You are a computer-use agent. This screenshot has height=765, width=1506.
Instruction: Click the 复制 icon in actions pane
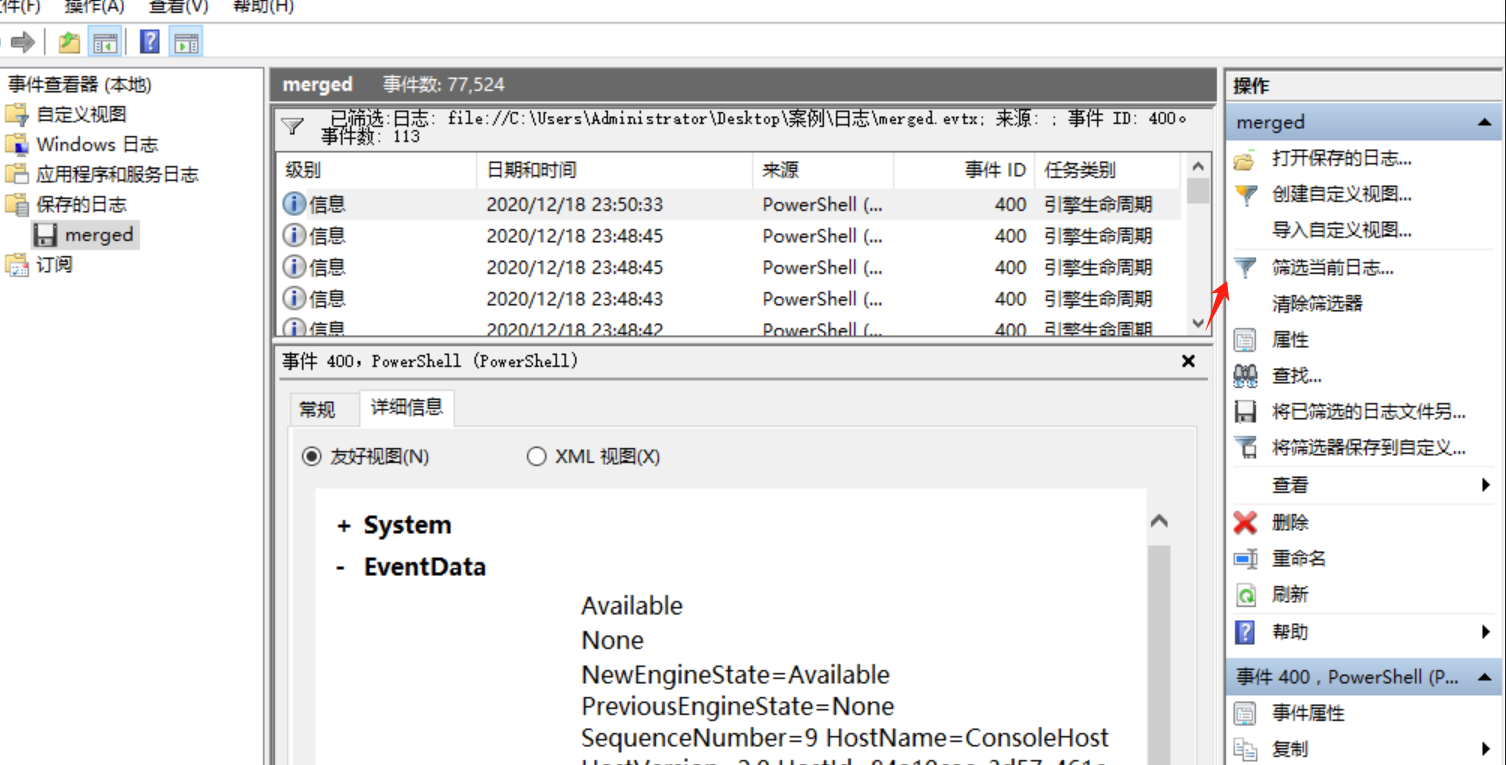(x=1245, y=749)
